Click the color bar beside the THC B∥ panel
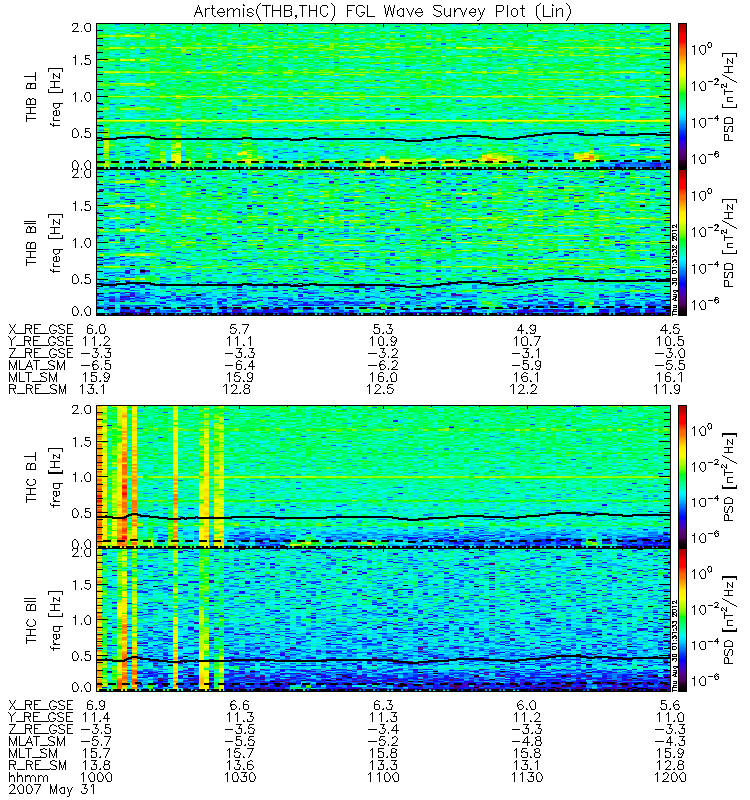 pos(682,620)
